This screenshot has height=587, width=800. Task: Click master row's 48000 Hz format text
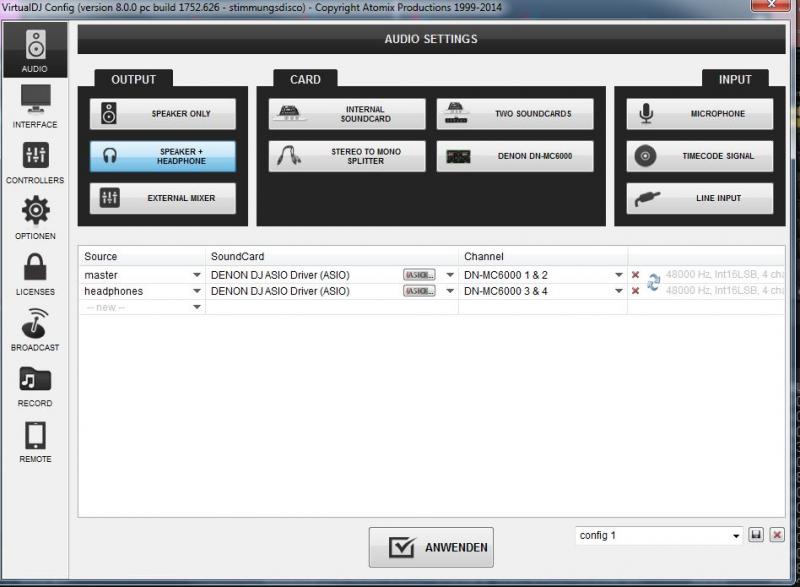725,274
